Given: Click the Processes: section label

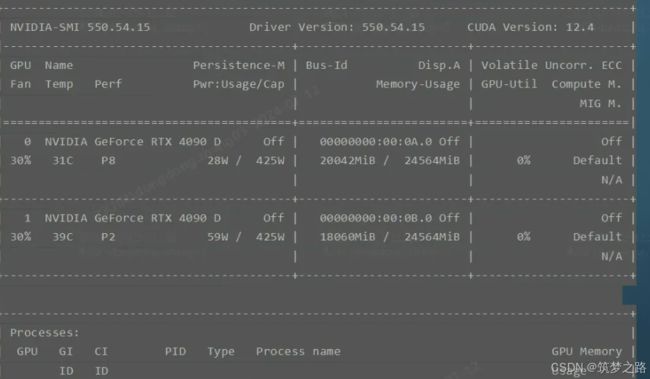Looking at the screenshot, I should [44, 333].
